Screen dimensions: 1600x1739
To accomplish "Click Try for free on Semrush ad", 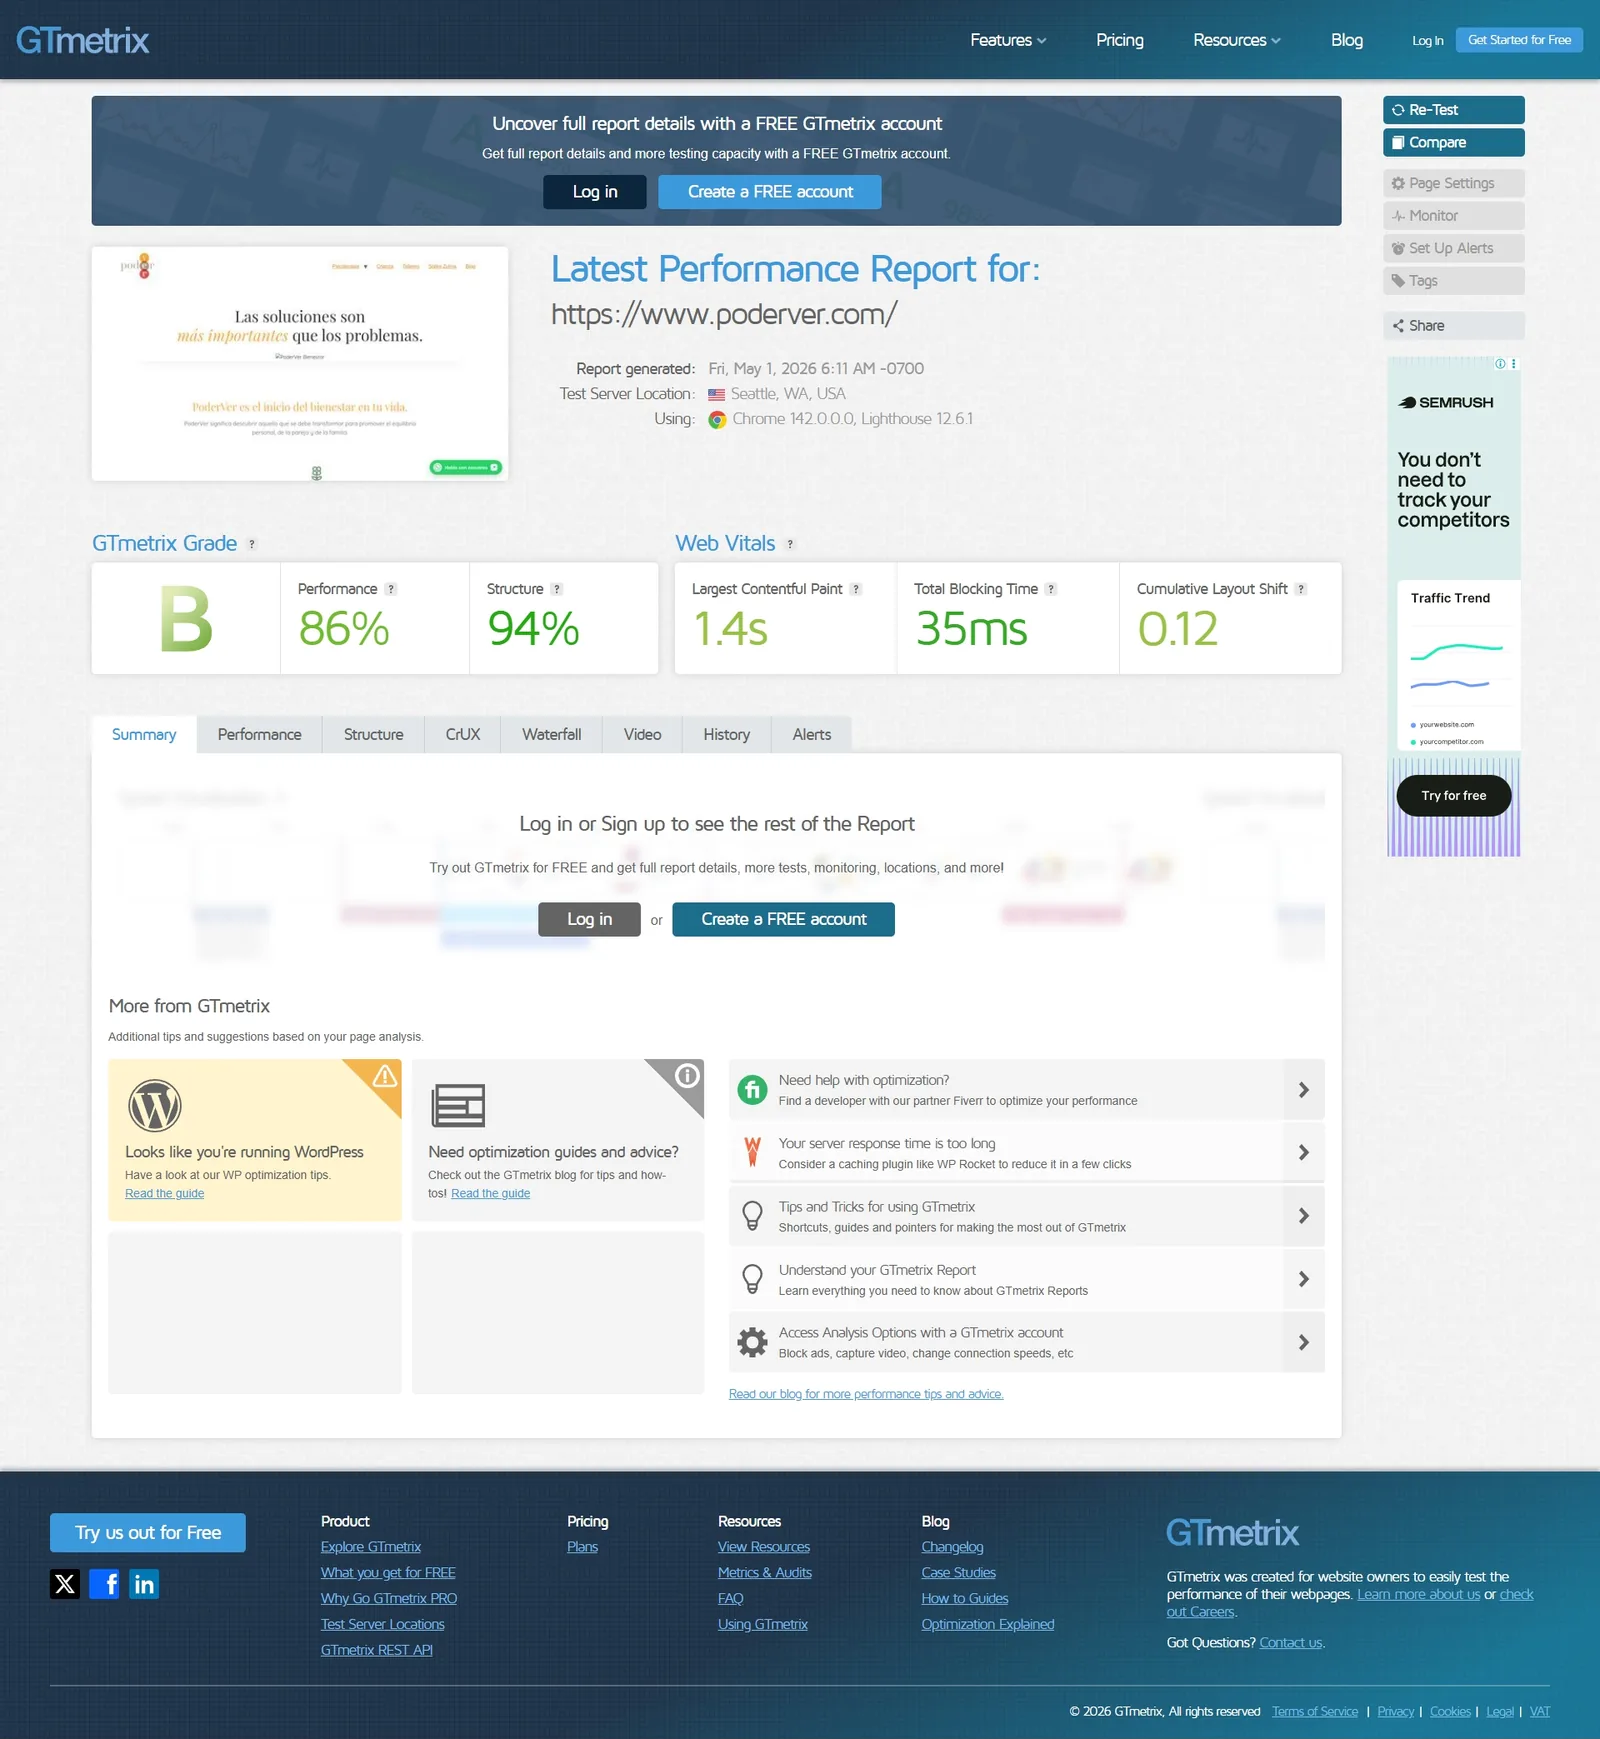I will (1454, 796).
